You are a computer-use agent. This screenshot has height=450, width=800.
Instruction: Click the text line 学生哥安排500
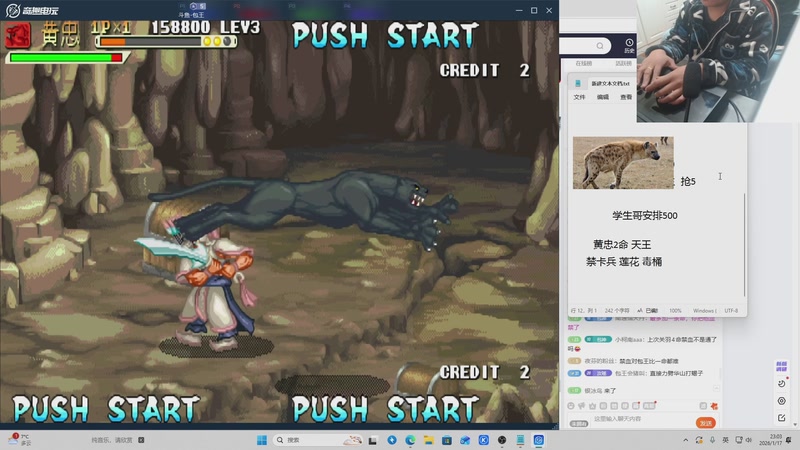(645, 215)
